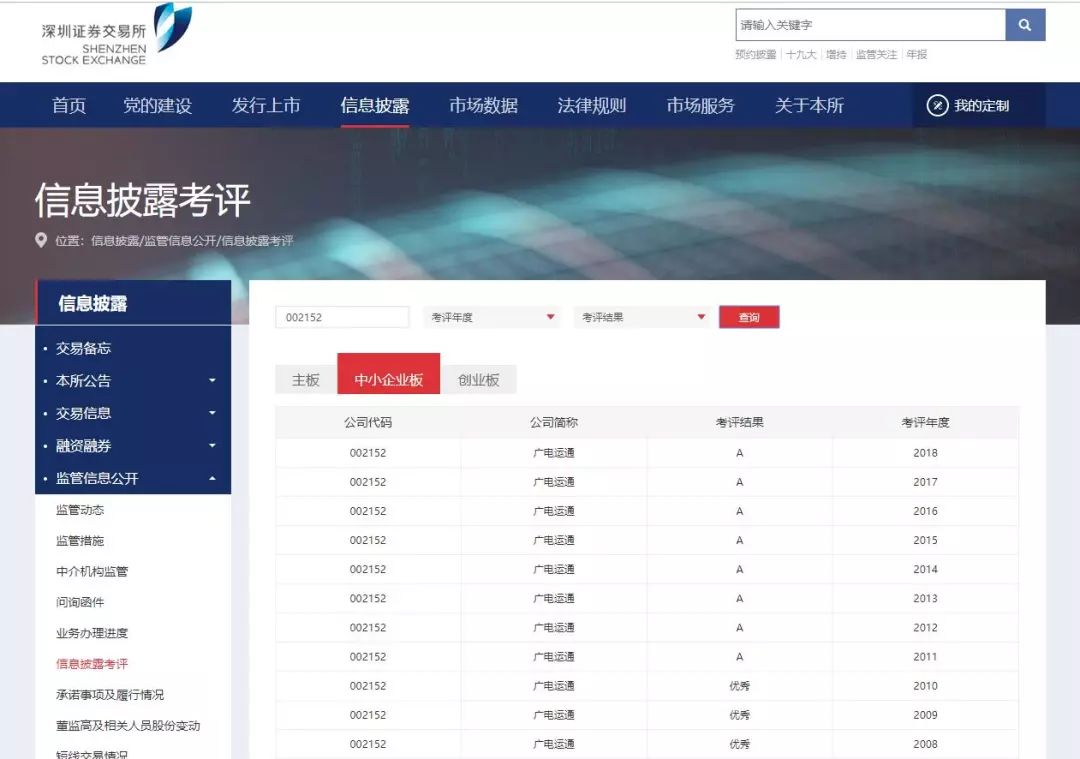Click the 我的定制 pencil icon
The width and height of the screenshot is (1080, 759).
coord(937,106)
